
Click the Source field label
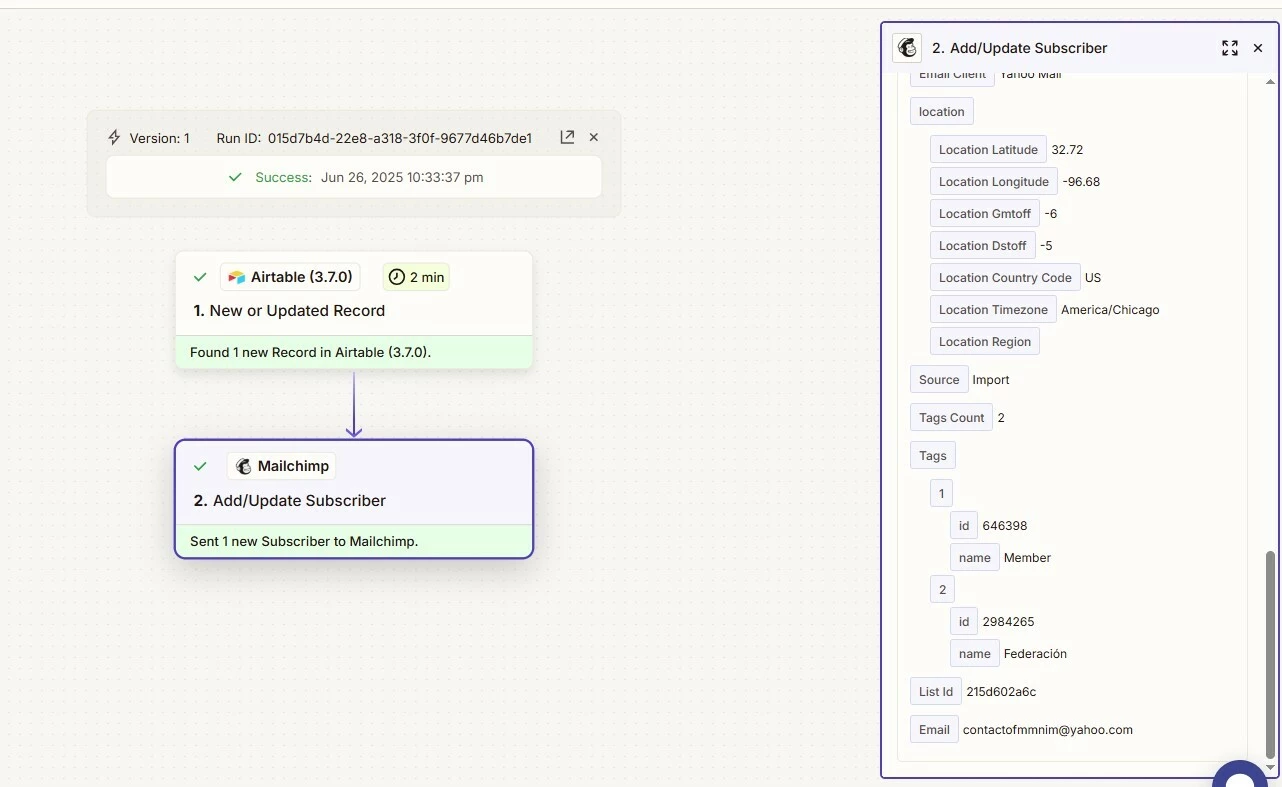(939, 379)
